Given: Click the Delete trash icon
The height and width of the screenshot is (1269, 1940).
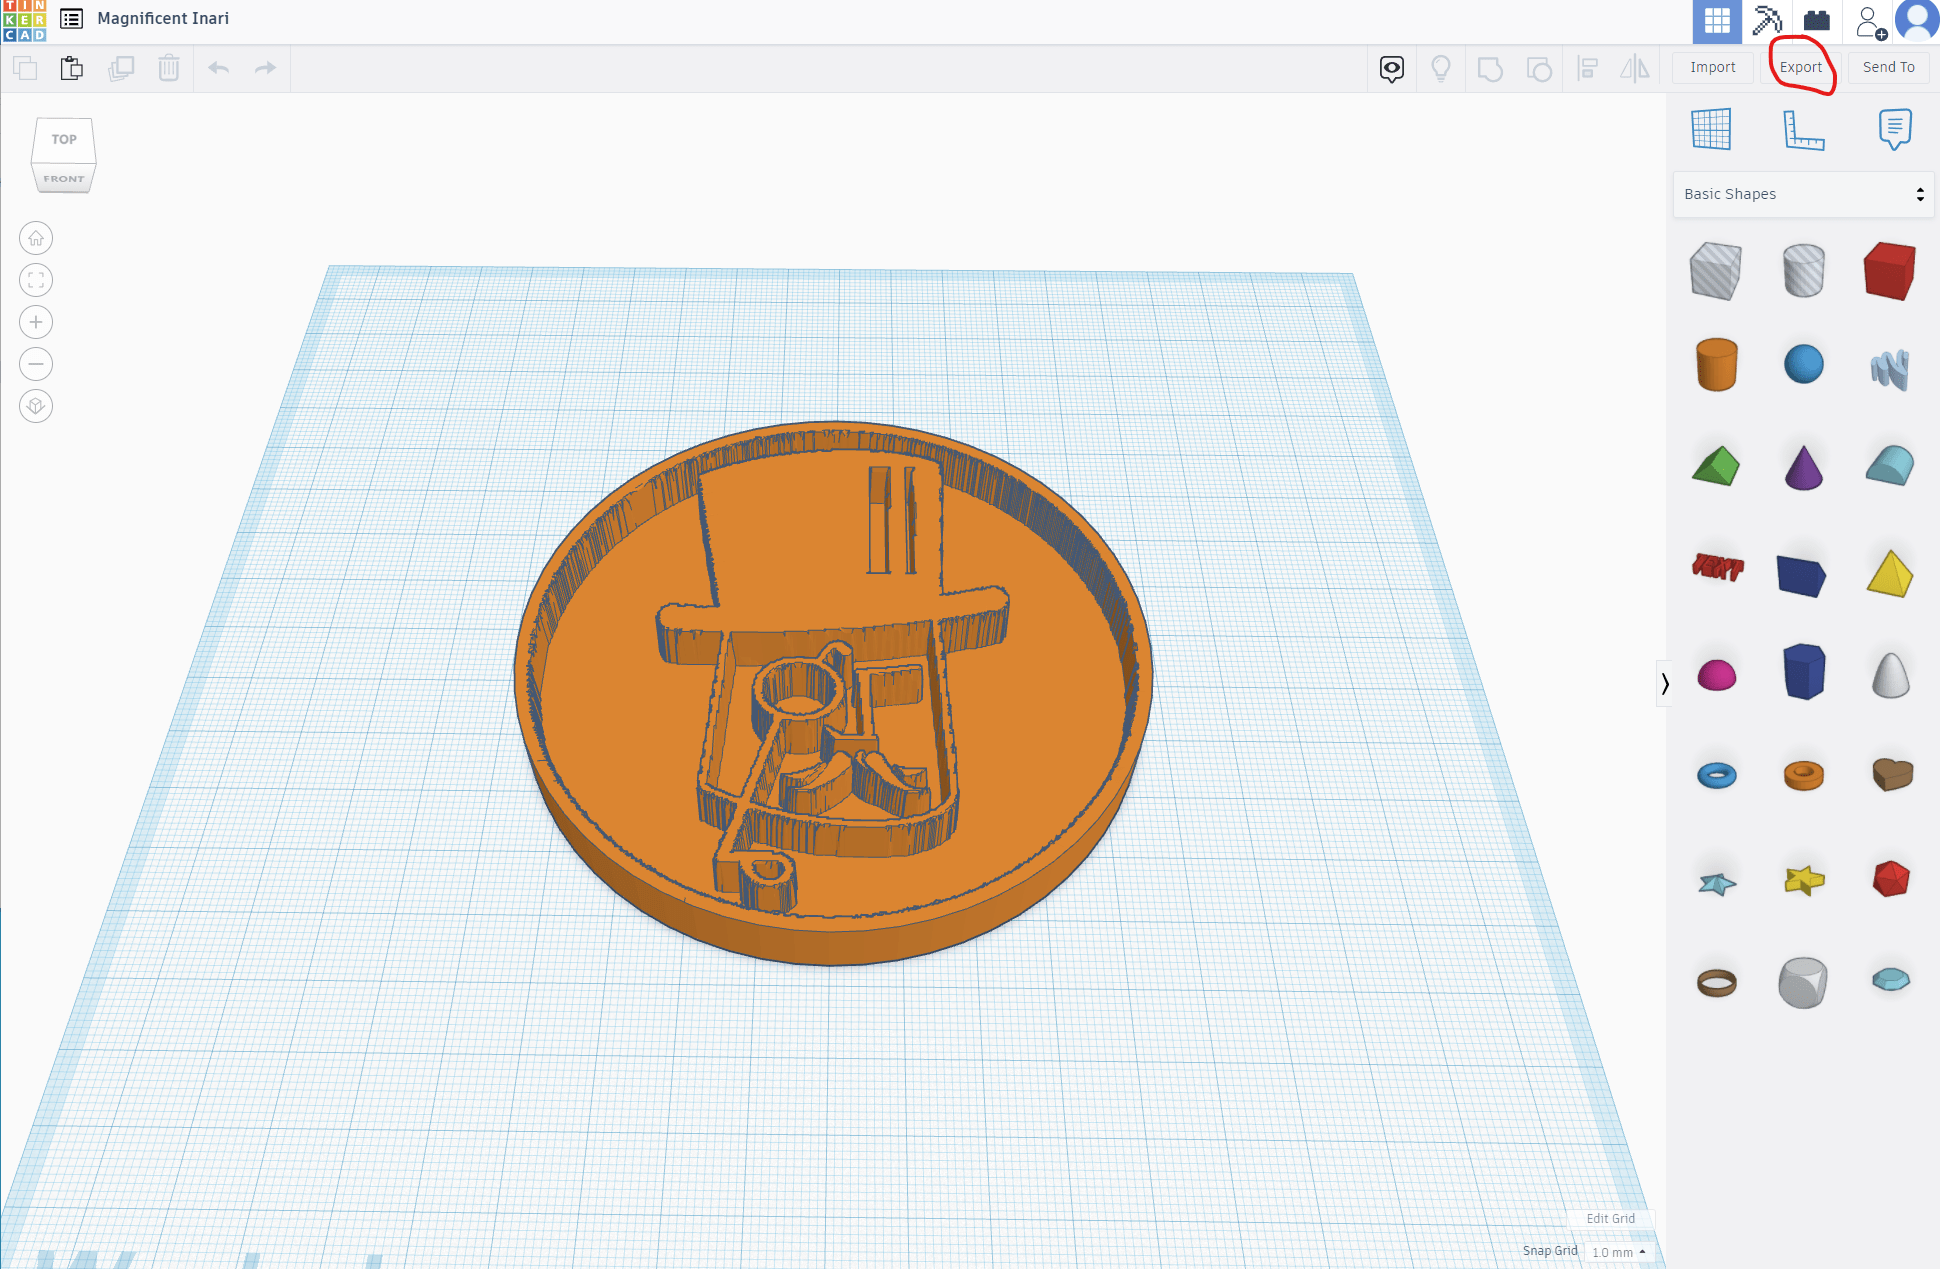Looking at the screenshot, I should coord(169,68).
